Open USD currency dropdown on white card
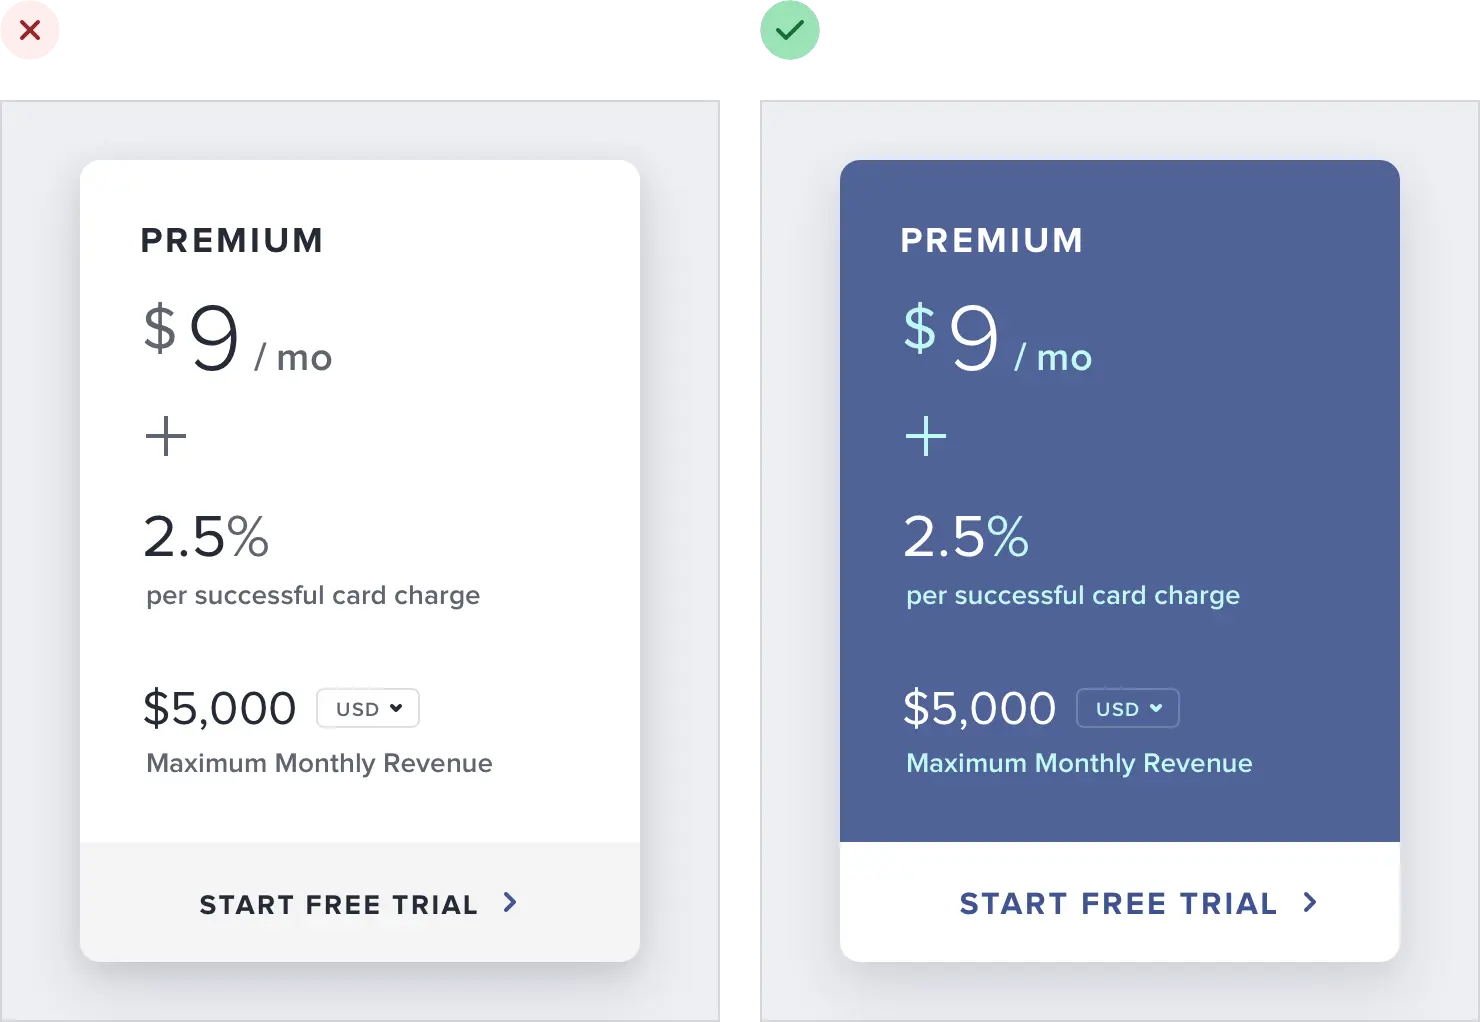Image resolution: width=1480 pixels, height=1022 pixels. [368, 708]
